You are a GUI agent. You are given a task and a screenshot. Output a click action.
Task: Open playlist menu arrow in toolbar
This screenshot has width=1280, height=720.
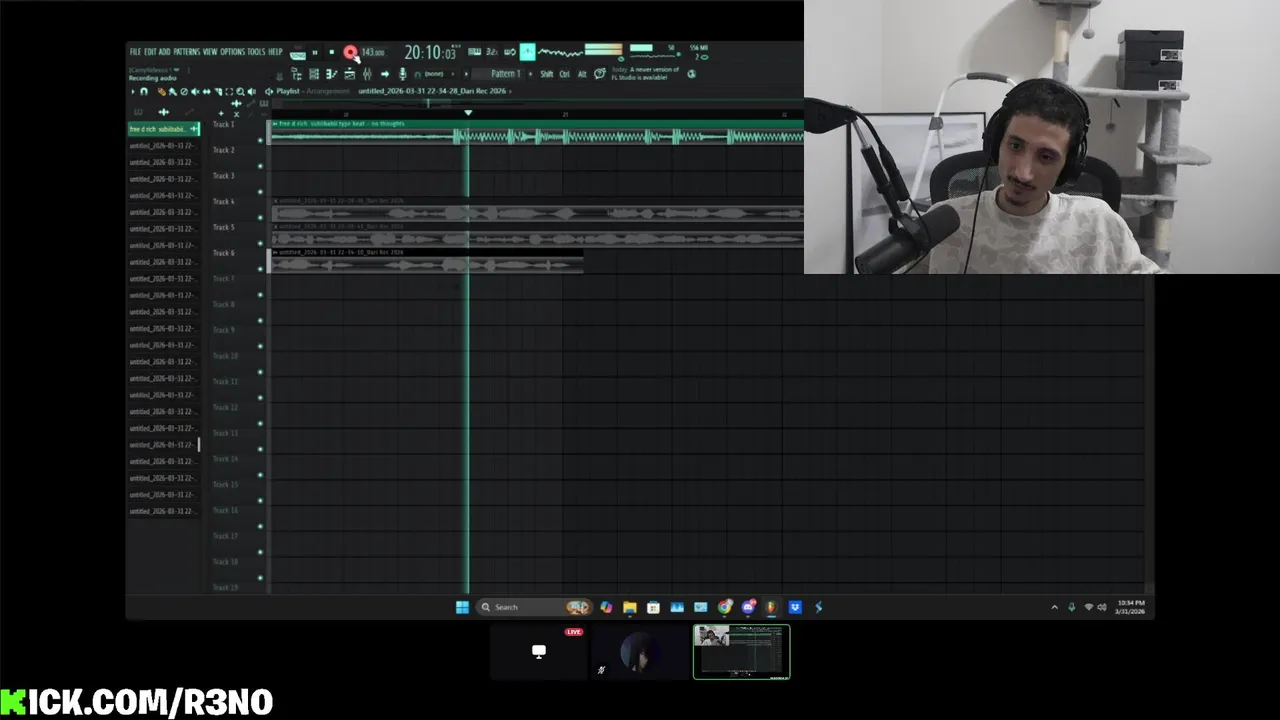133,92
